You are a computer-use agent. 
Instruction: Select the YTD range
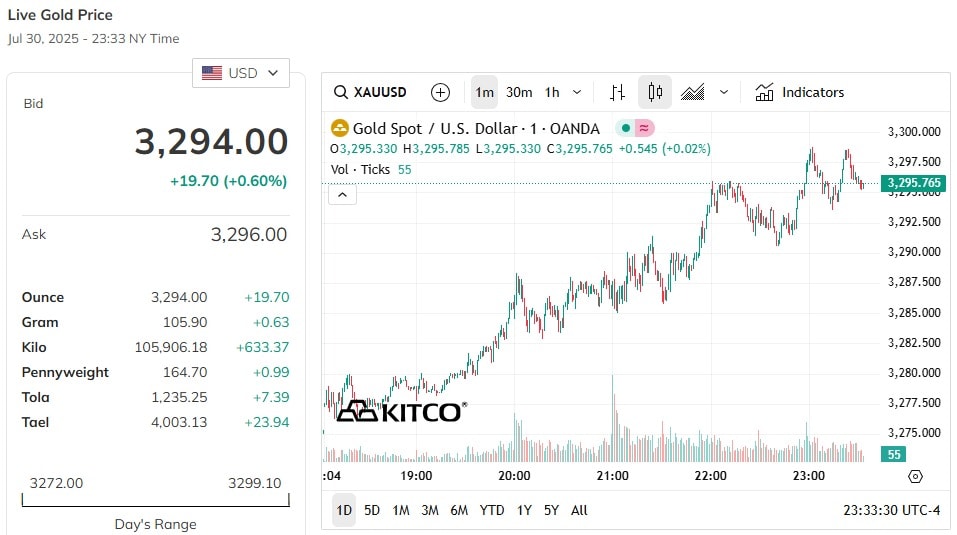(x=492, y=510)
